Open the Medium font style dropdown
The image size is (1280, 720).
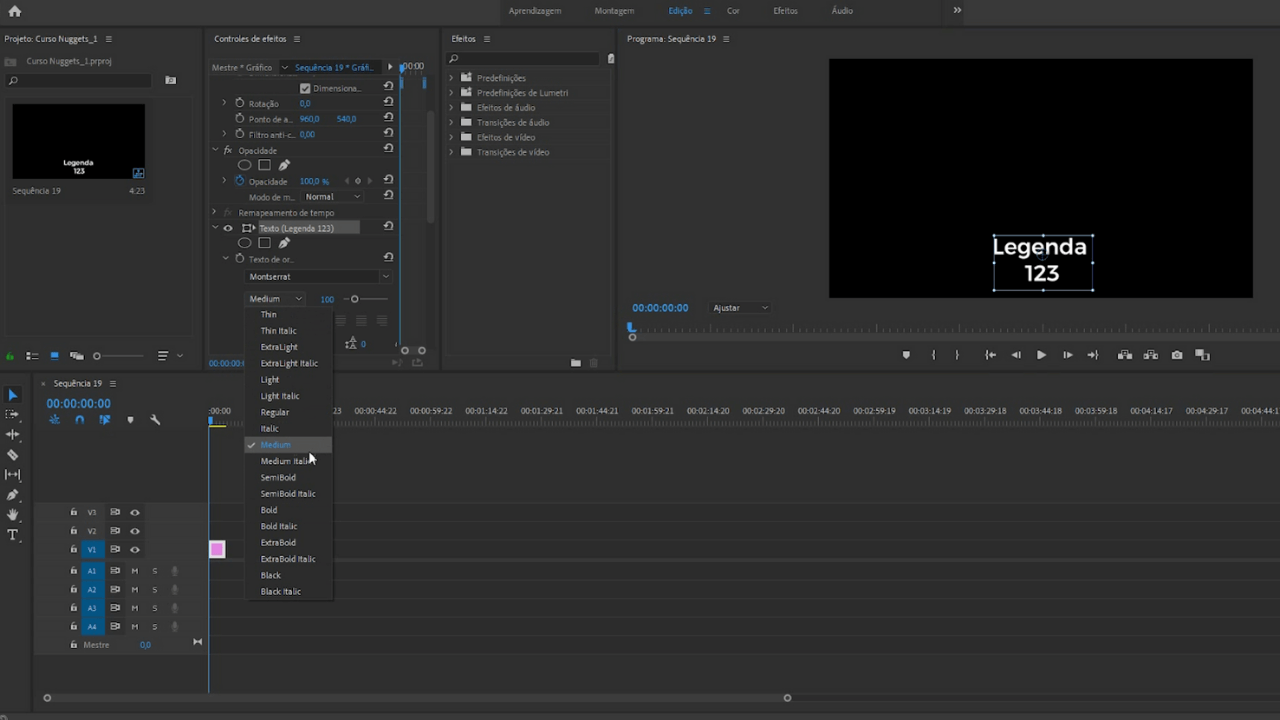(275, 299)
